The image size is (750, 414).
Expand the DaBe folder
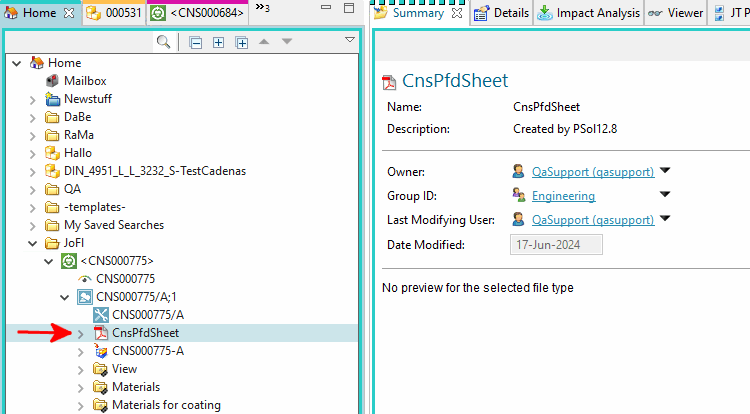tap(33, 118)
